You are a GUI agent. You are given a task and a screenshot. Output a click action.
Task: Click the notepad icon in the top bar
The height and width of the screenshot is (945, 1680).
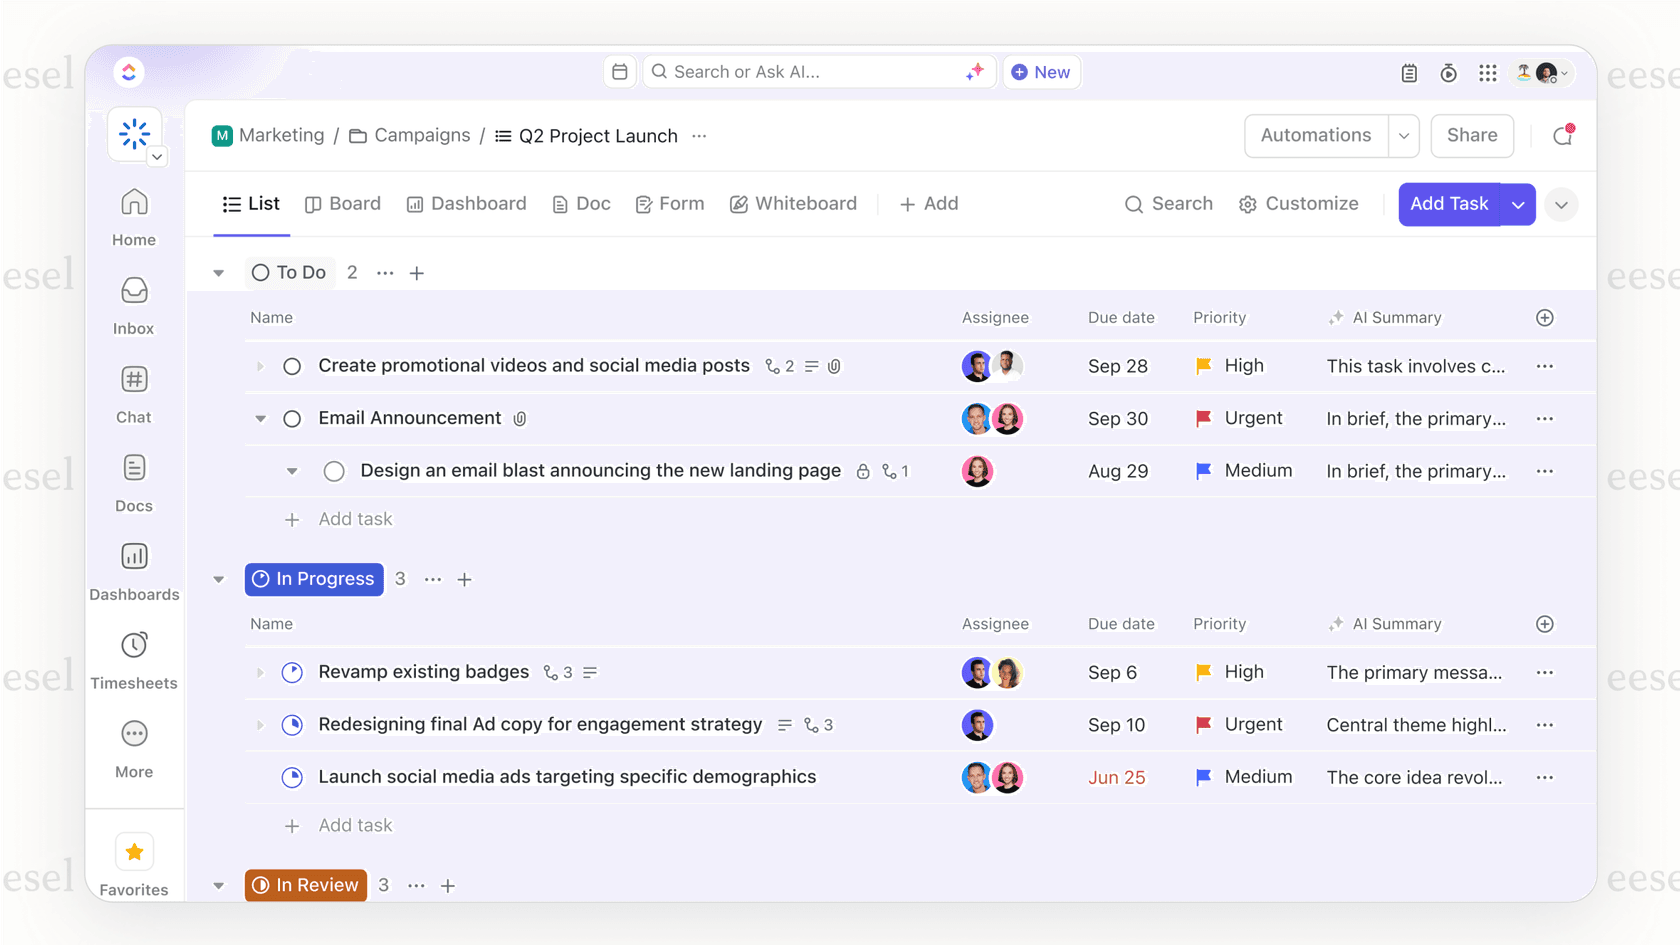coord(1409,72)
